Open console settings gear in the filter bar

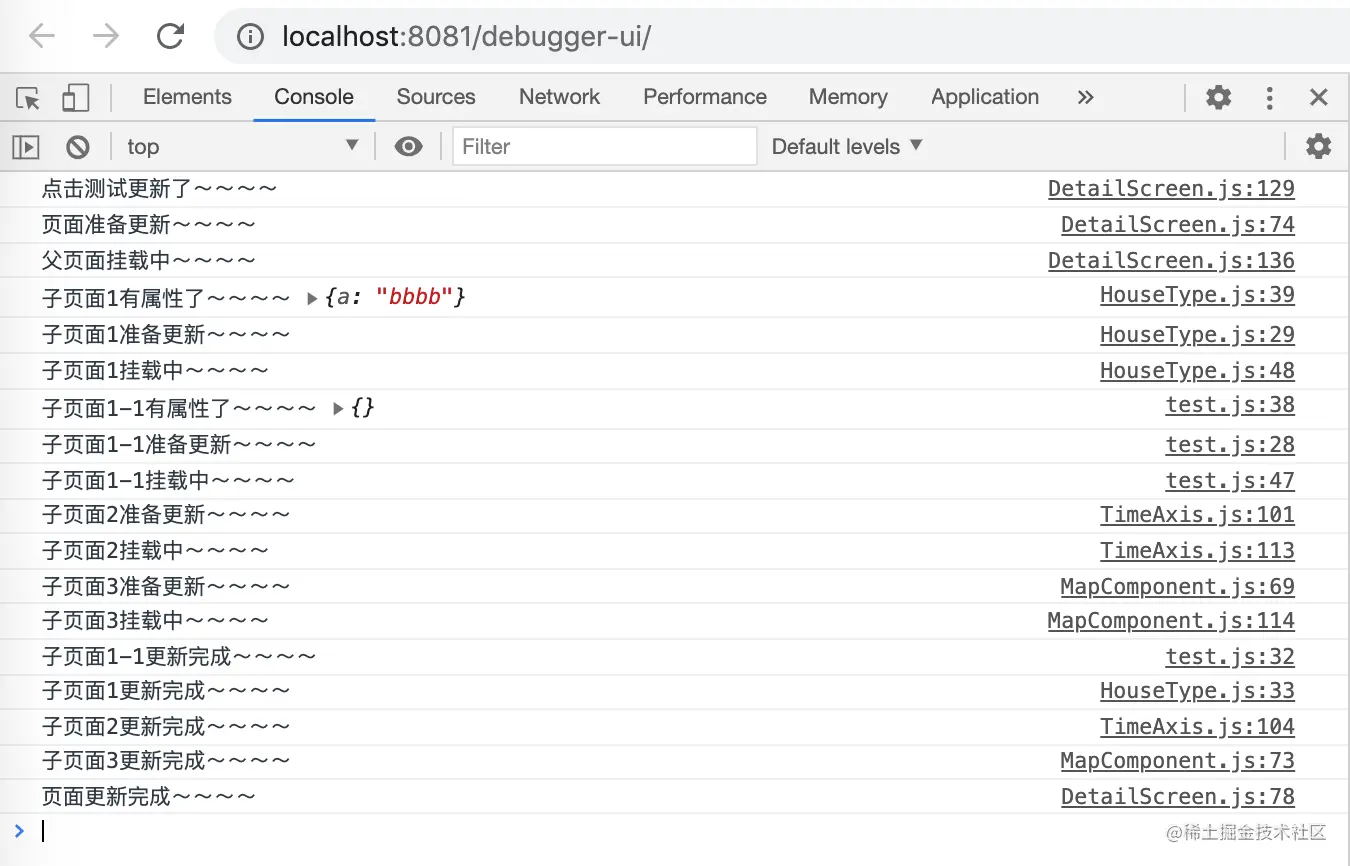tap(1318, 147)
